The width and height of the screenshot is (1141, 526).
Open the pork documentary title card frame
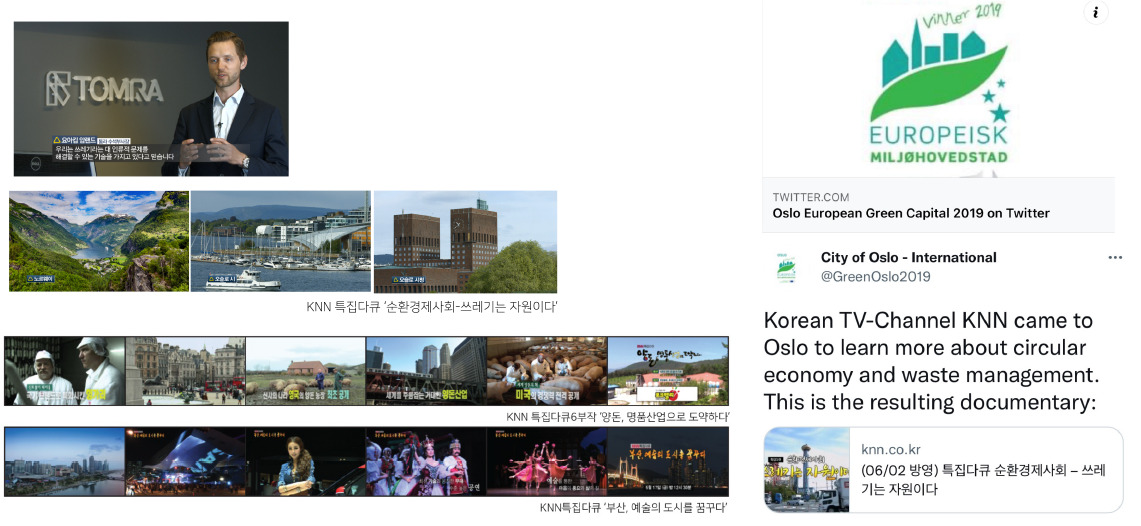click(667, 370)
